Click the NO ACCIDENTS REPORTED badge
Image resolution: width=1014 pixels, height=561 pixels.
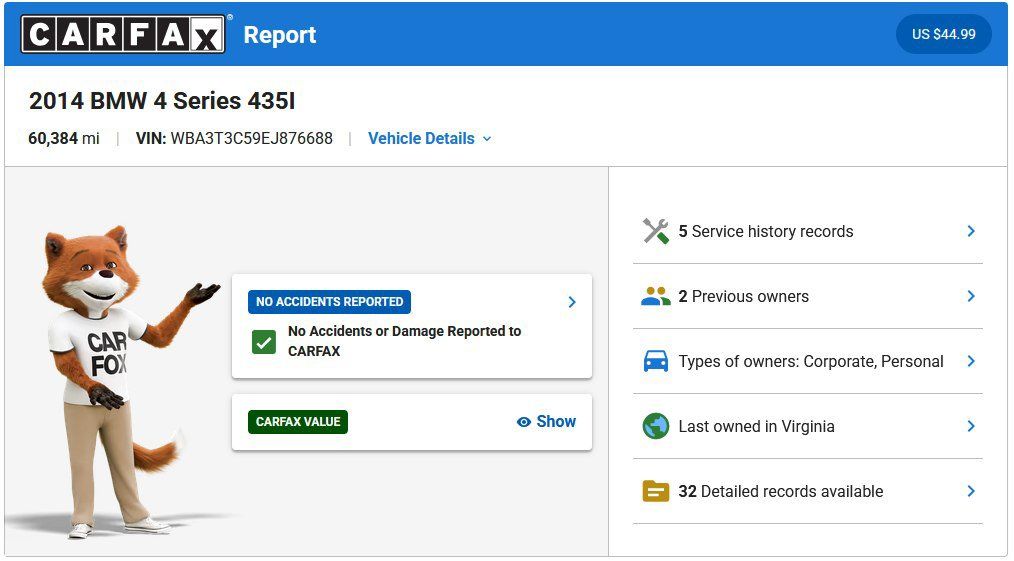(x=329, y=302)
